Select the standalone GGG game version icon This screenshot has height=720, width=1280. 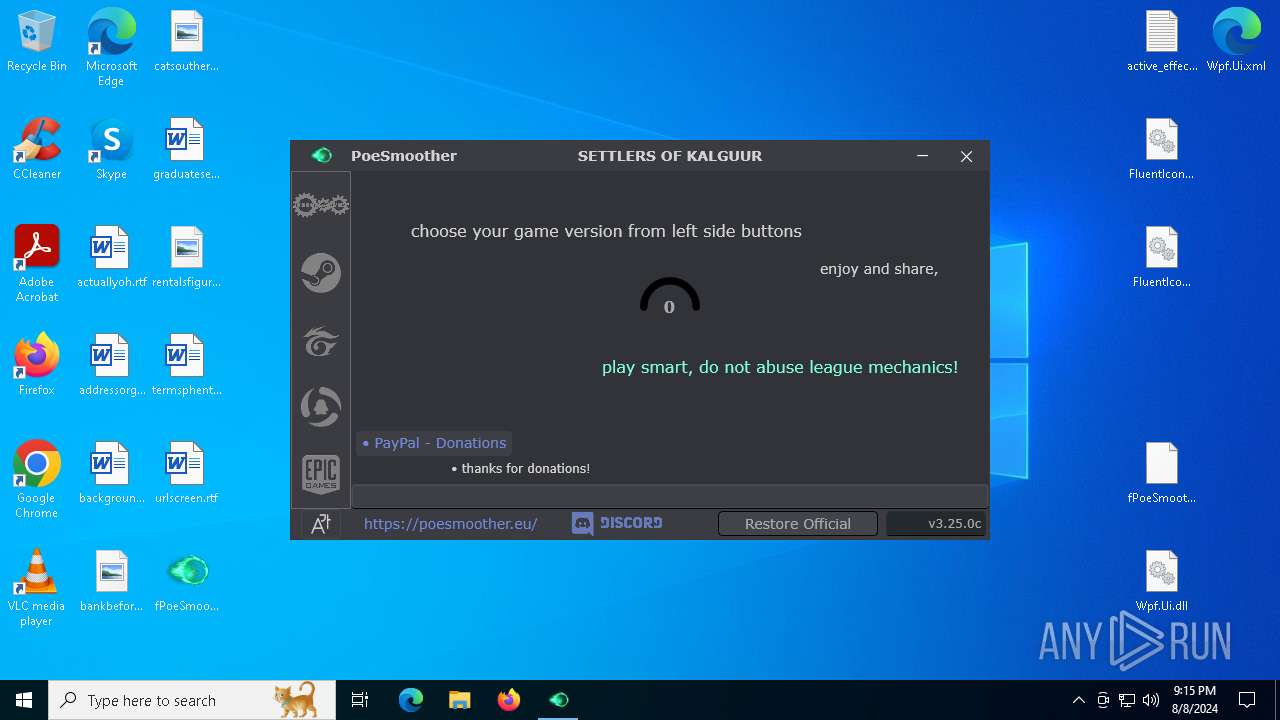(x=321, y=206)
